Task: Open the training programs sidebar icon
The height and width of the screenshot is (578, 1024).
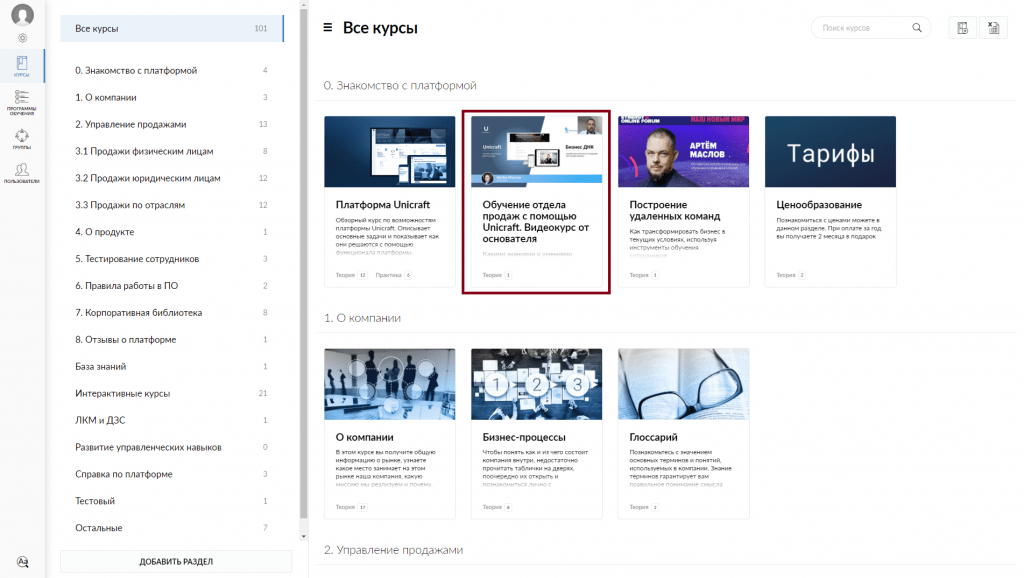Action: tap(22, 103)
